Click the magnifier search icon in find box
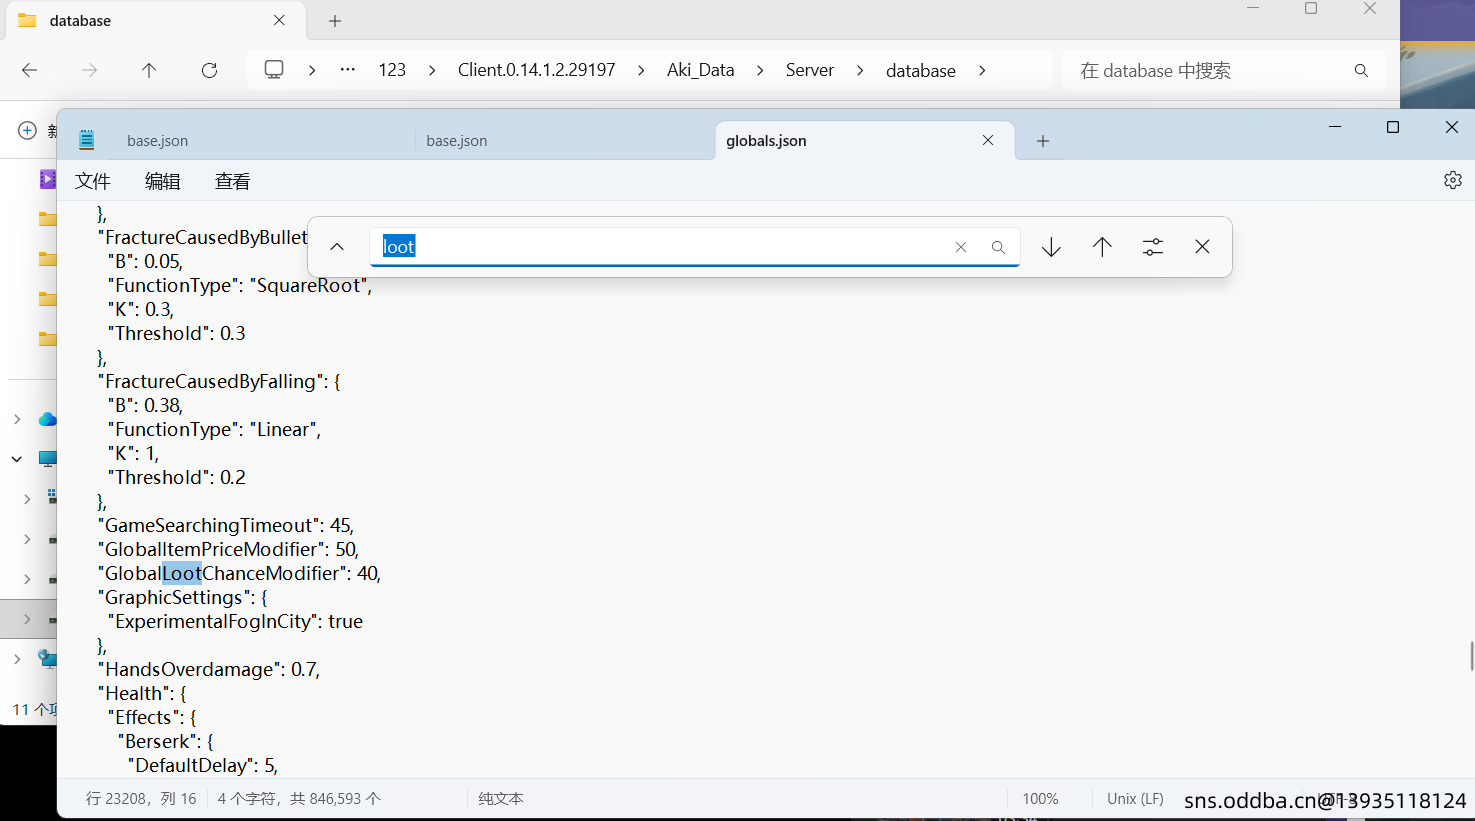Viewport: 1475px width, 821px height. pos(998,247)
